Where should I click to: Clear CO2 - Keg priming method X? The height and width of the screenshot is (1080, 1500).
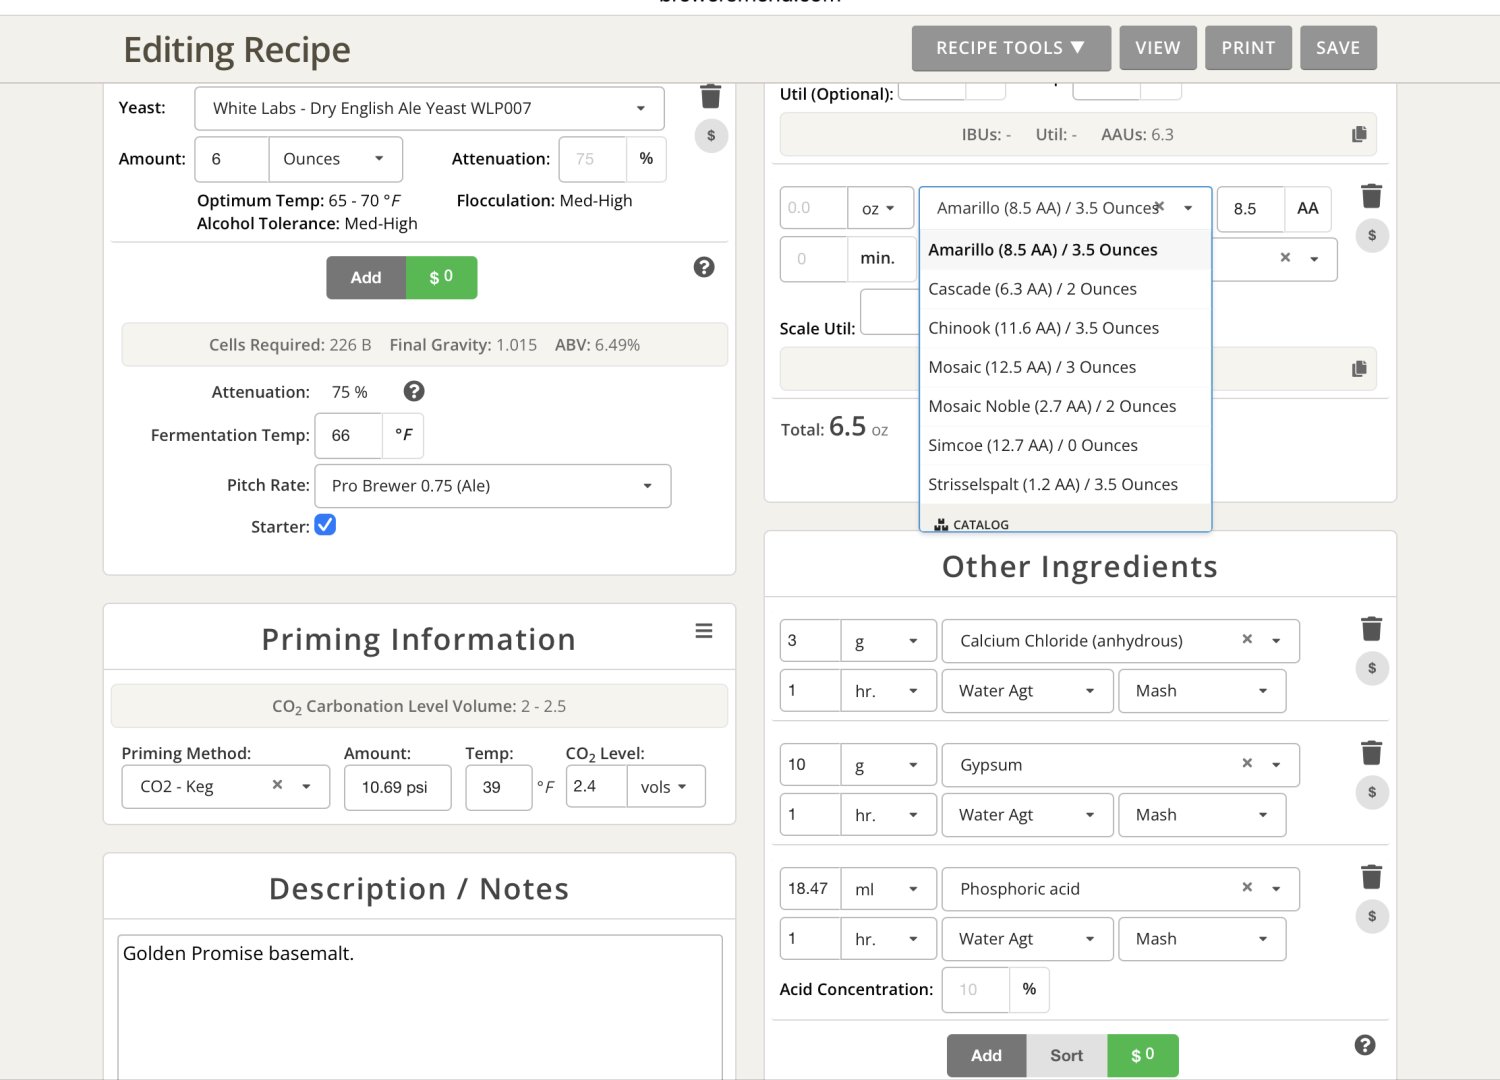[x=277, y=785]
